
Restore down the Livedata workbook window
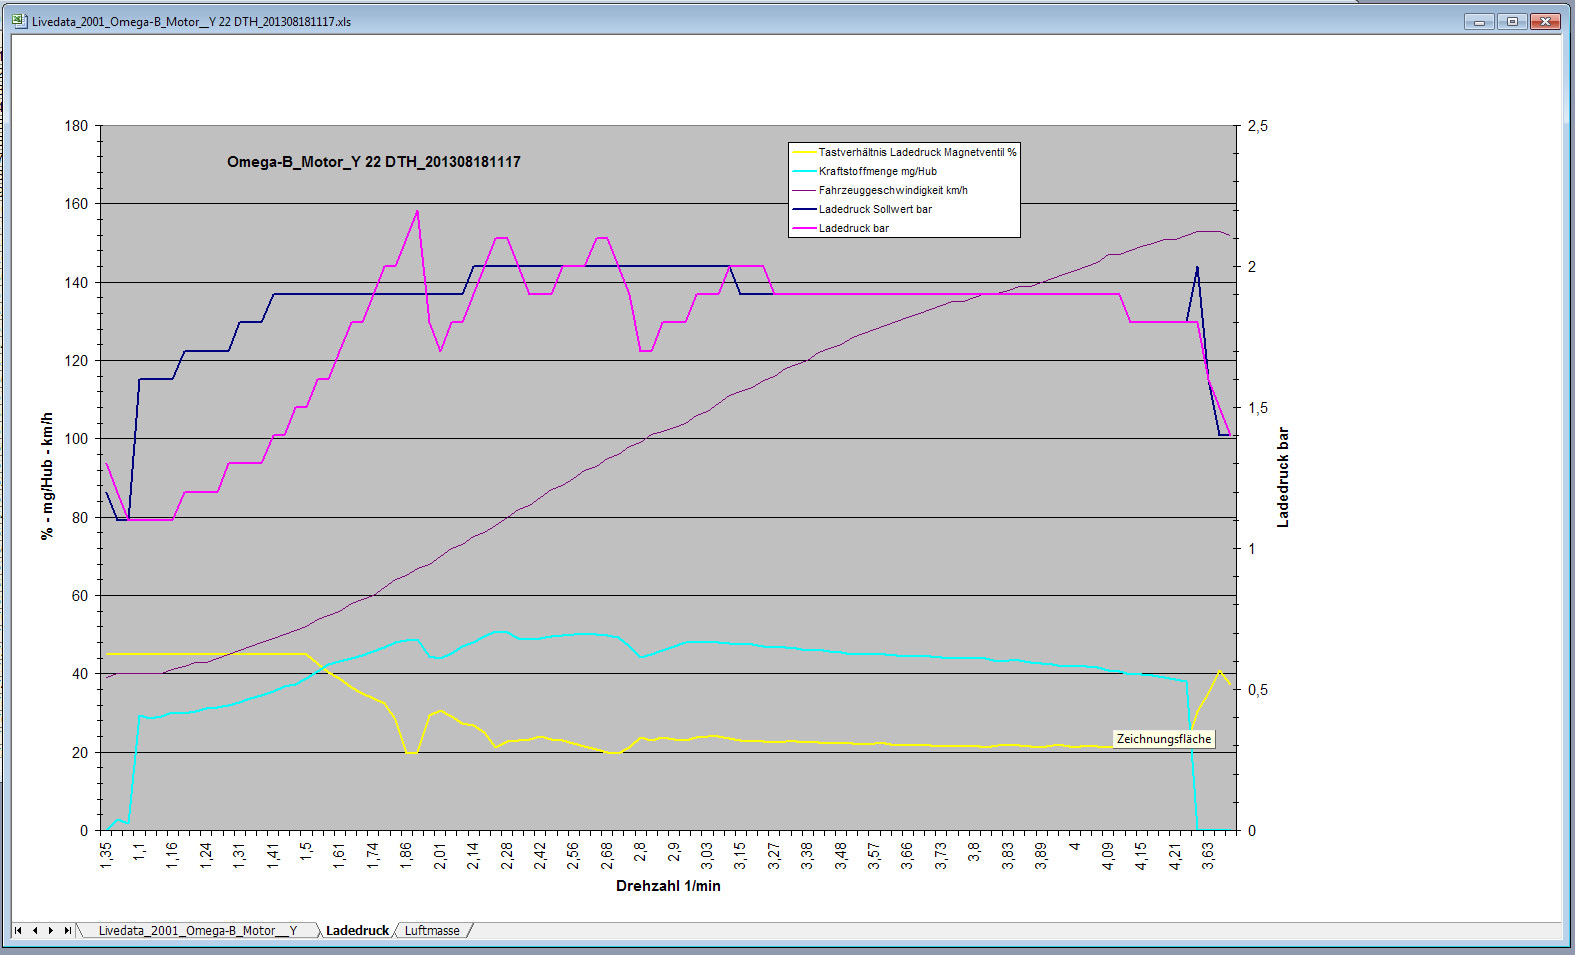pos(1512,21)
